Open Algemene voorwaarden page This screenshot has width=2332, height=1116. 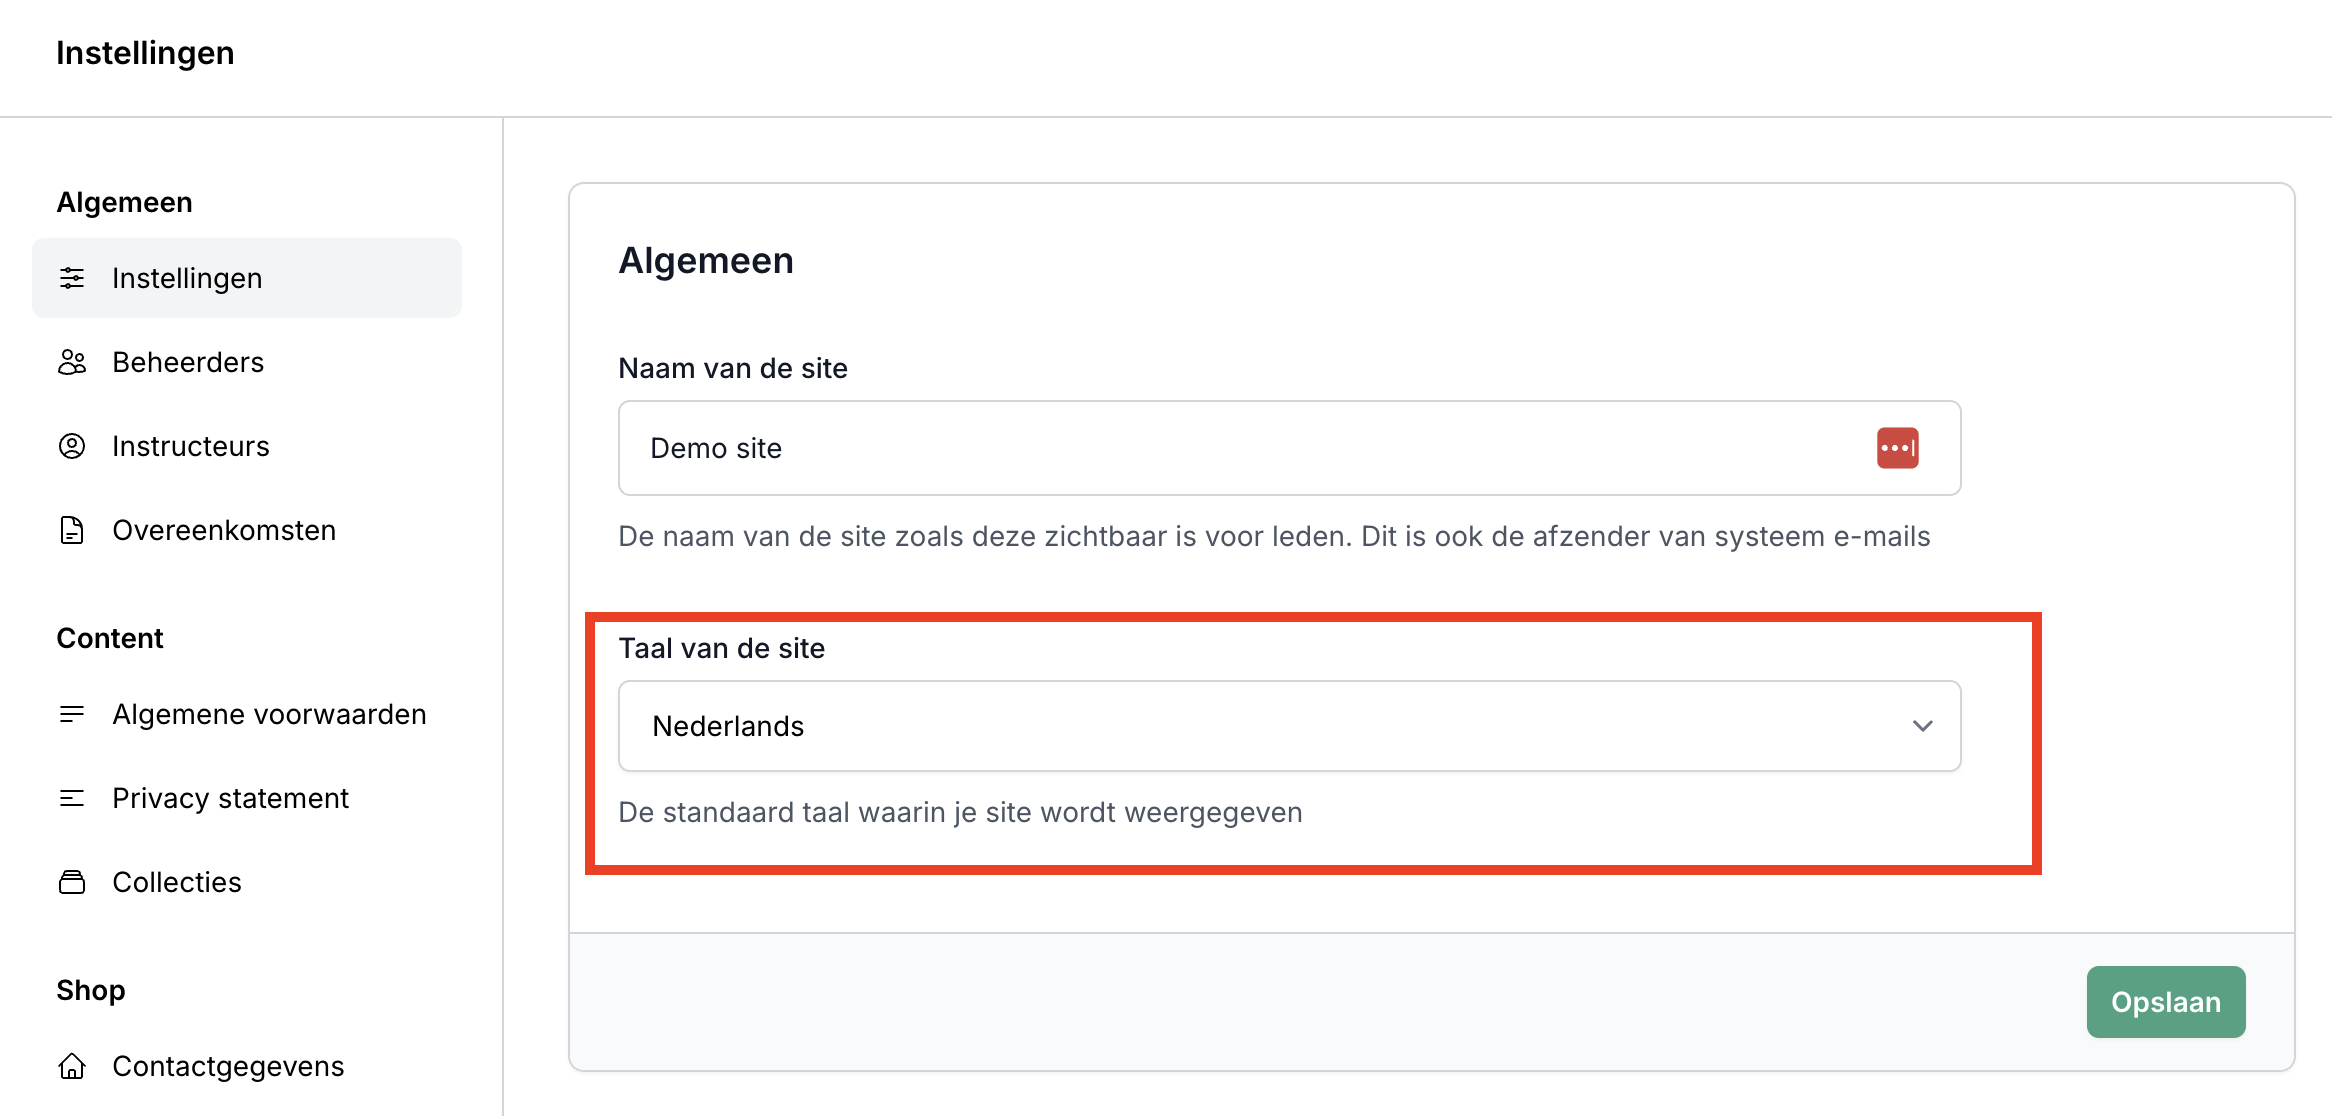pos(269,714)
